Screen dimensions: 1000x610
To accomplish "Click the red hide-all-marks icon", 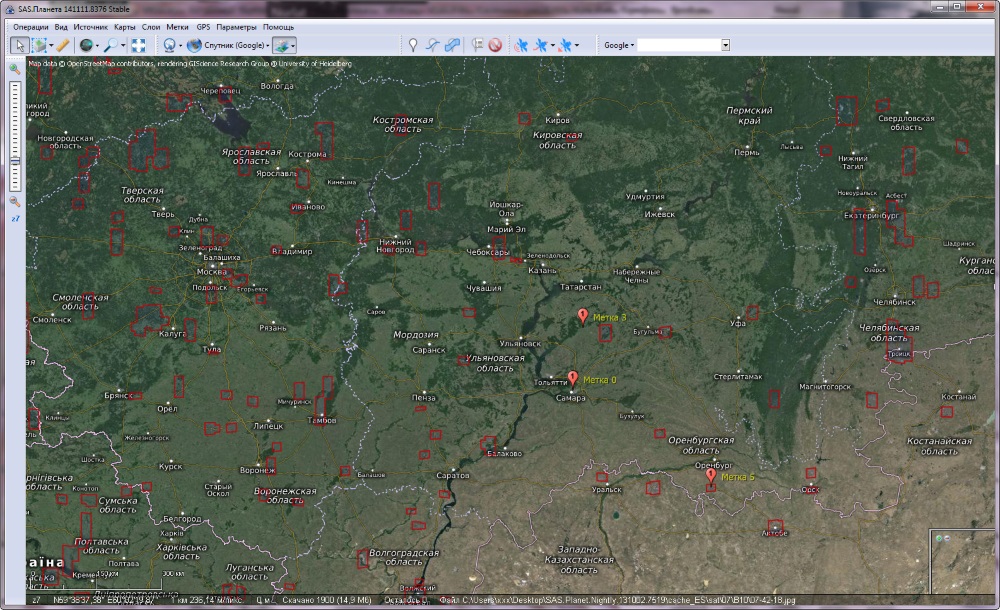I will point(495,45).
